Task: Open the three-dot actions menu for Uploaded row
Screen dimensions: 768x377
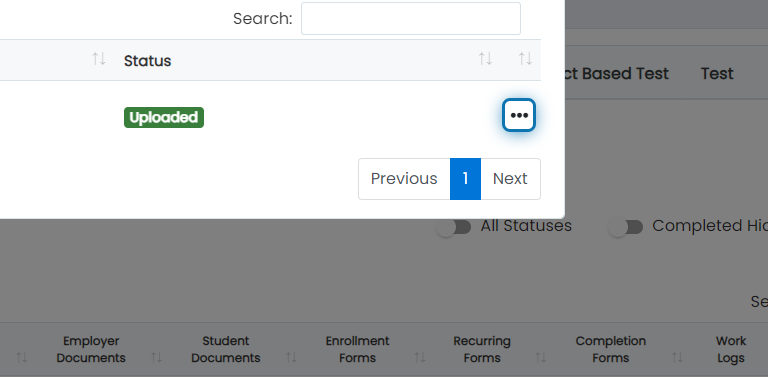Action: (519, 116)
